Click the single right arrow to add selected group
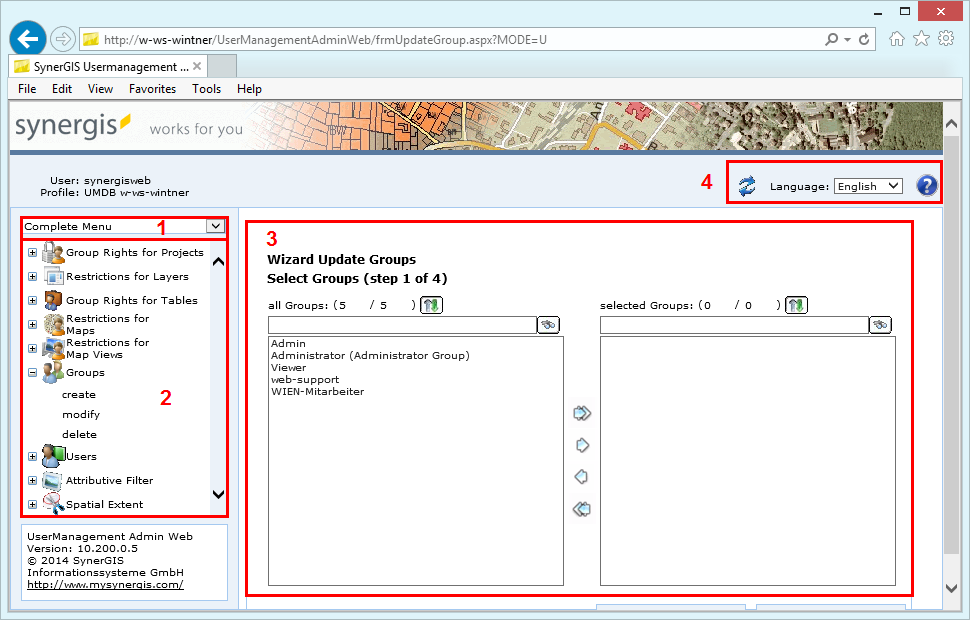This screenshot has width=970, height=620. click(x=582, y=444)
